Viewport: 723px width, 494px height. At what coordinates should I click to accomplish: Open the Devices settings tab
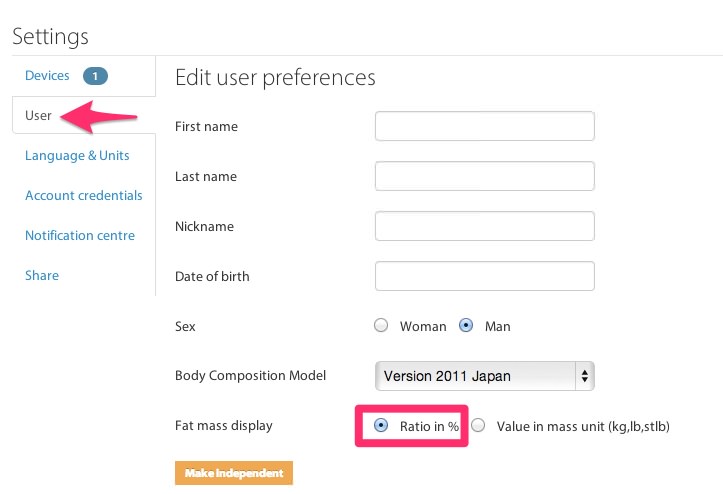click(47, 76)
